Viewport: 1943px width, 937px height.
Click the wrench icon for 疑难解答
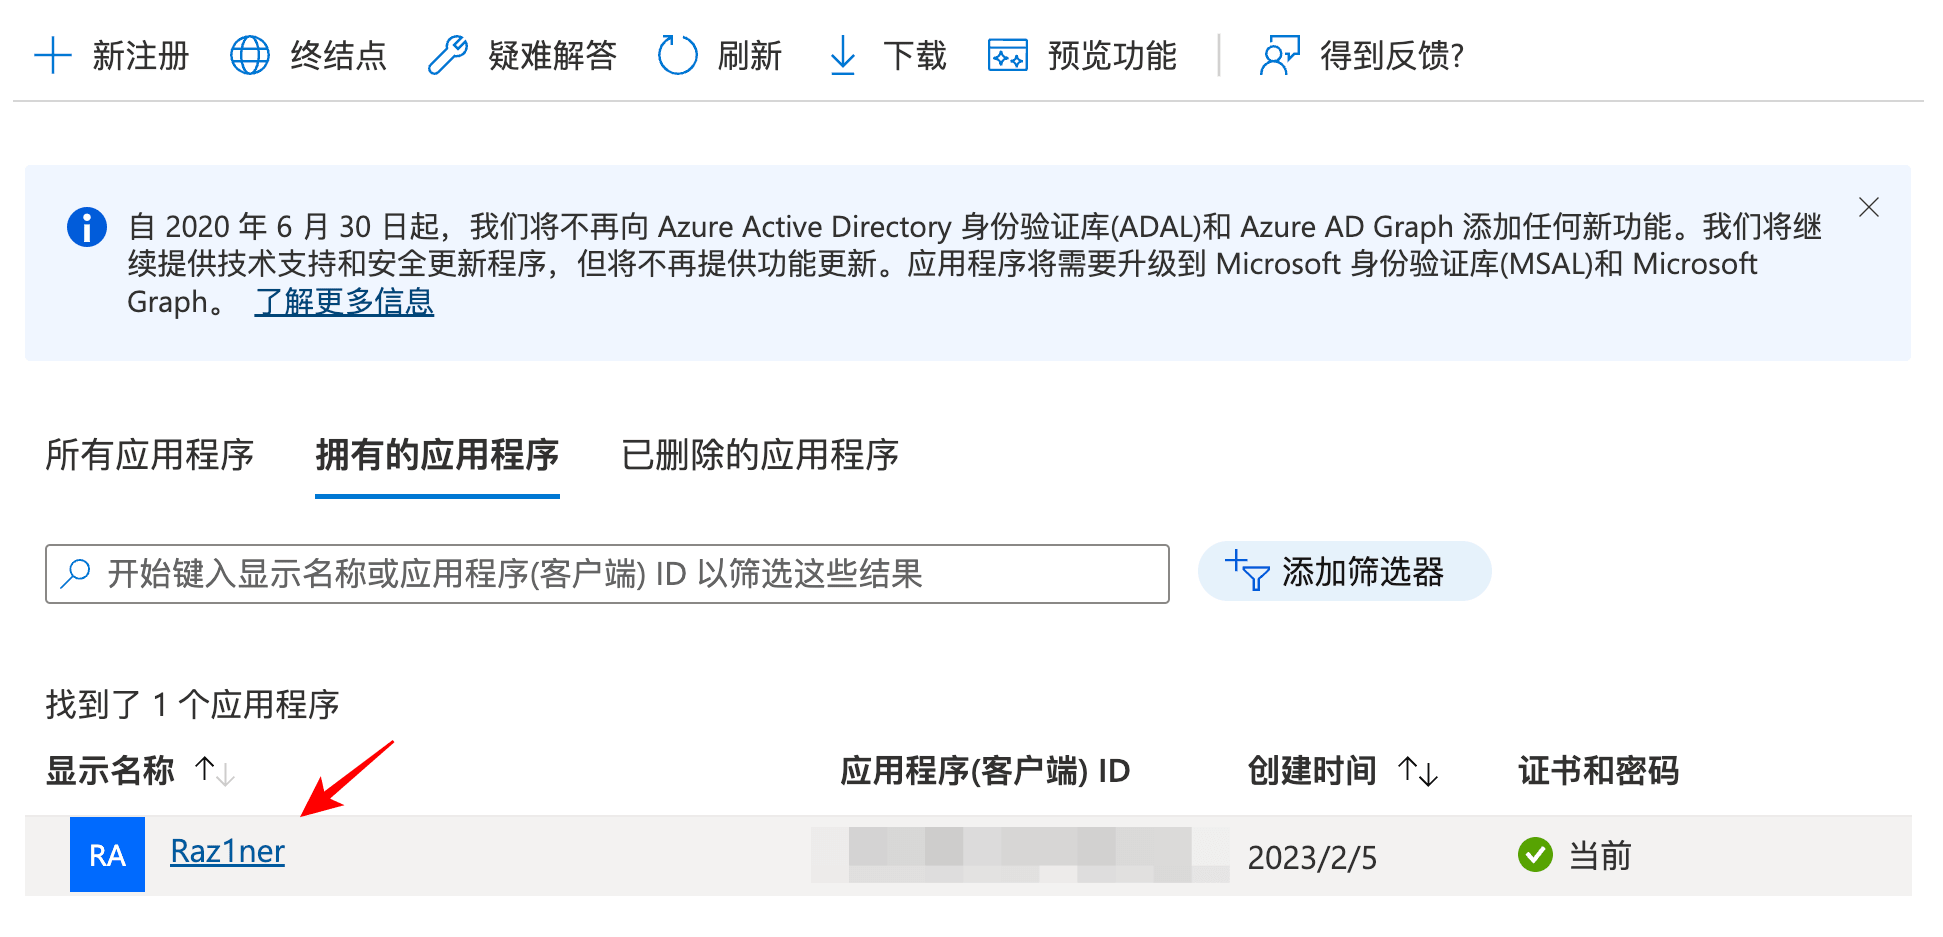[448, 55]
